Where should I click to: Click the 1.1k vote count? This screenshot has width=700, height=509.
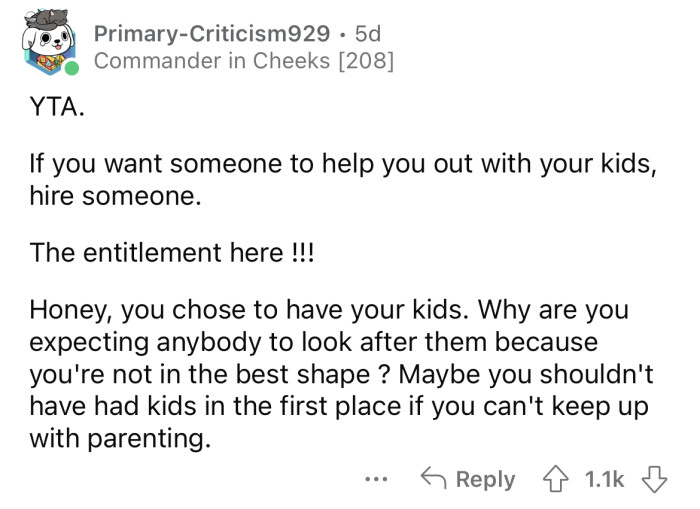(604, 479)
